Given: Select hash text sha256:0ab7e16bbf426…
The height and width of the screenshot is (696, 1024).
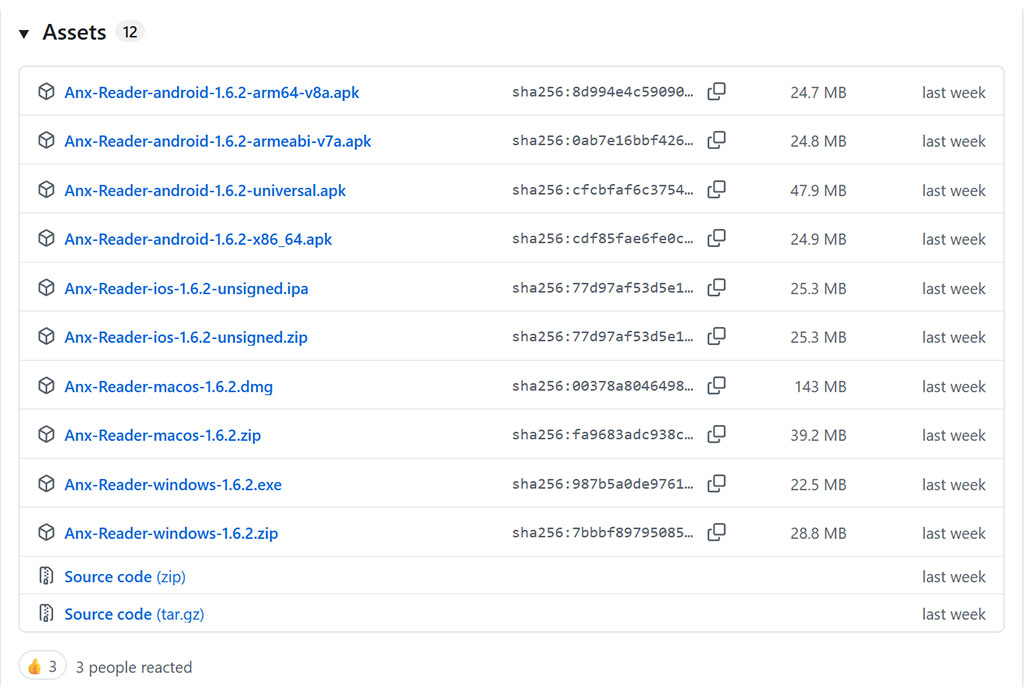Looking at the screenshot, I should tap(602, 140).
